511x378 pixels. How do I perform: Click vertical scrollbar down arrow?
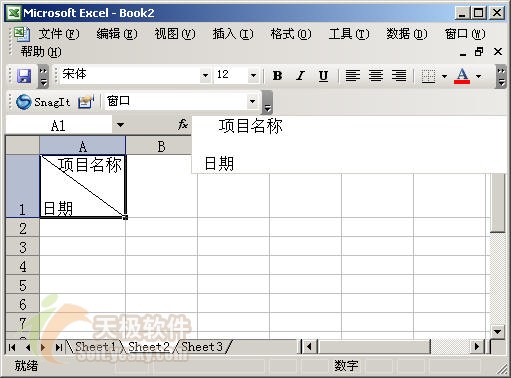point(498,331)
